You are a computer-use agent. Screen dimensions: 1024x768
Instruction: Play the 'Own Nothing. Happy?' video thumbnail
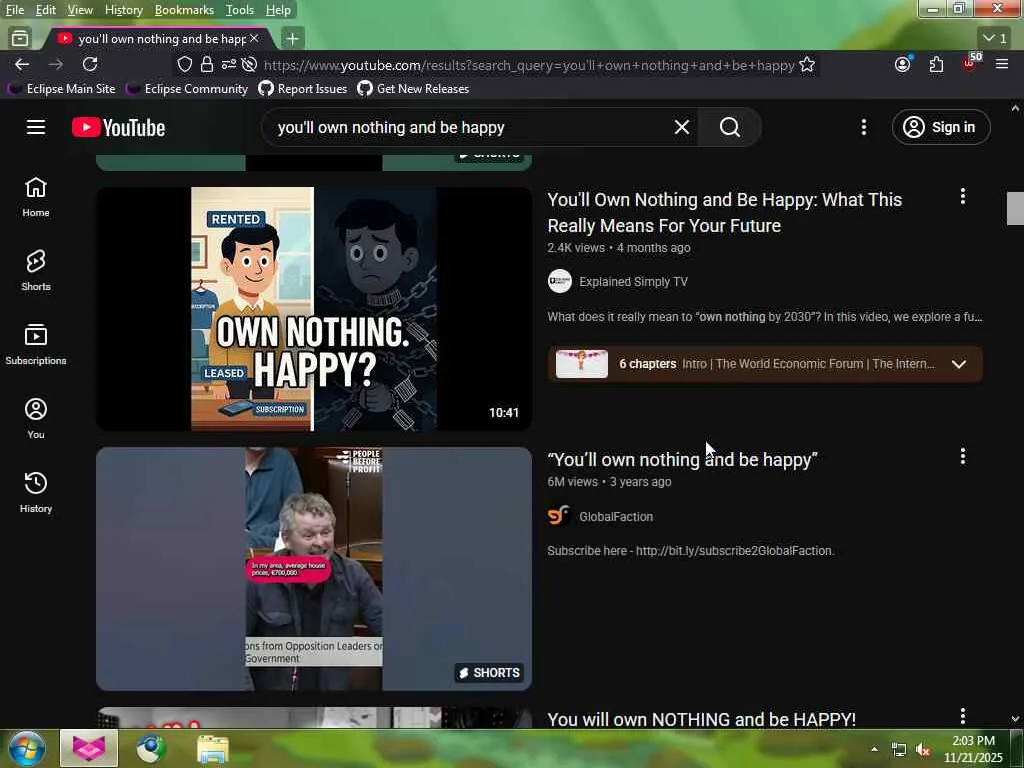coord(314,309)
